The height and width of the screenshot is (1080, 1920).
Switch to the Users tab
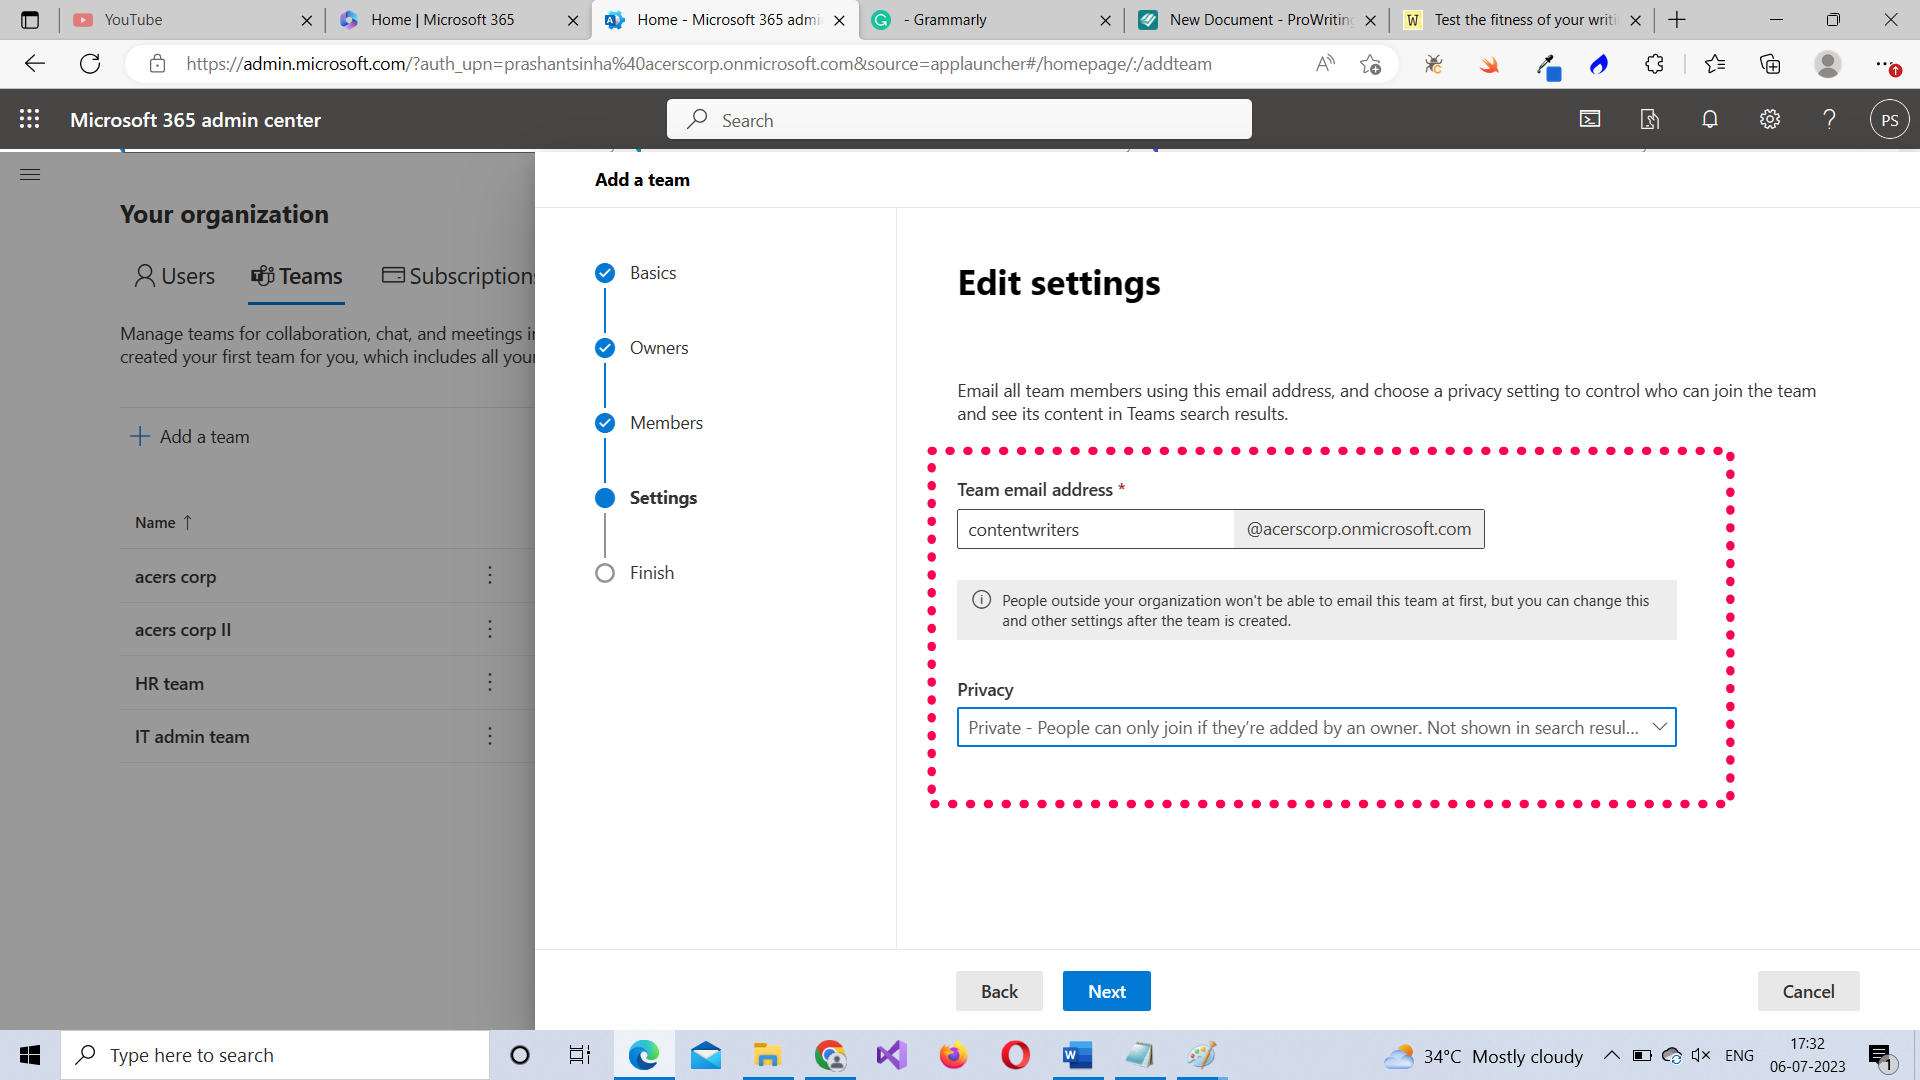[175, 276]
